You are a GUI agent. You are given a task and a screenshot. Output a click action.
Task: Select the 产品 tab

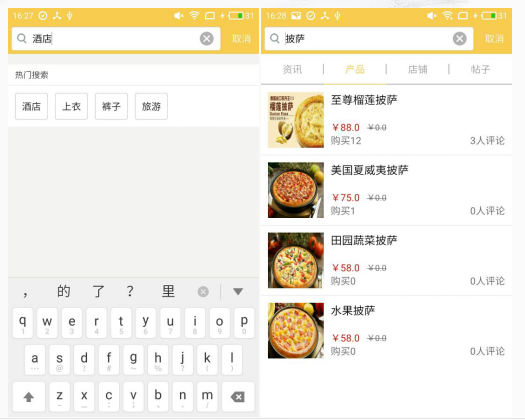coord(355,69)
